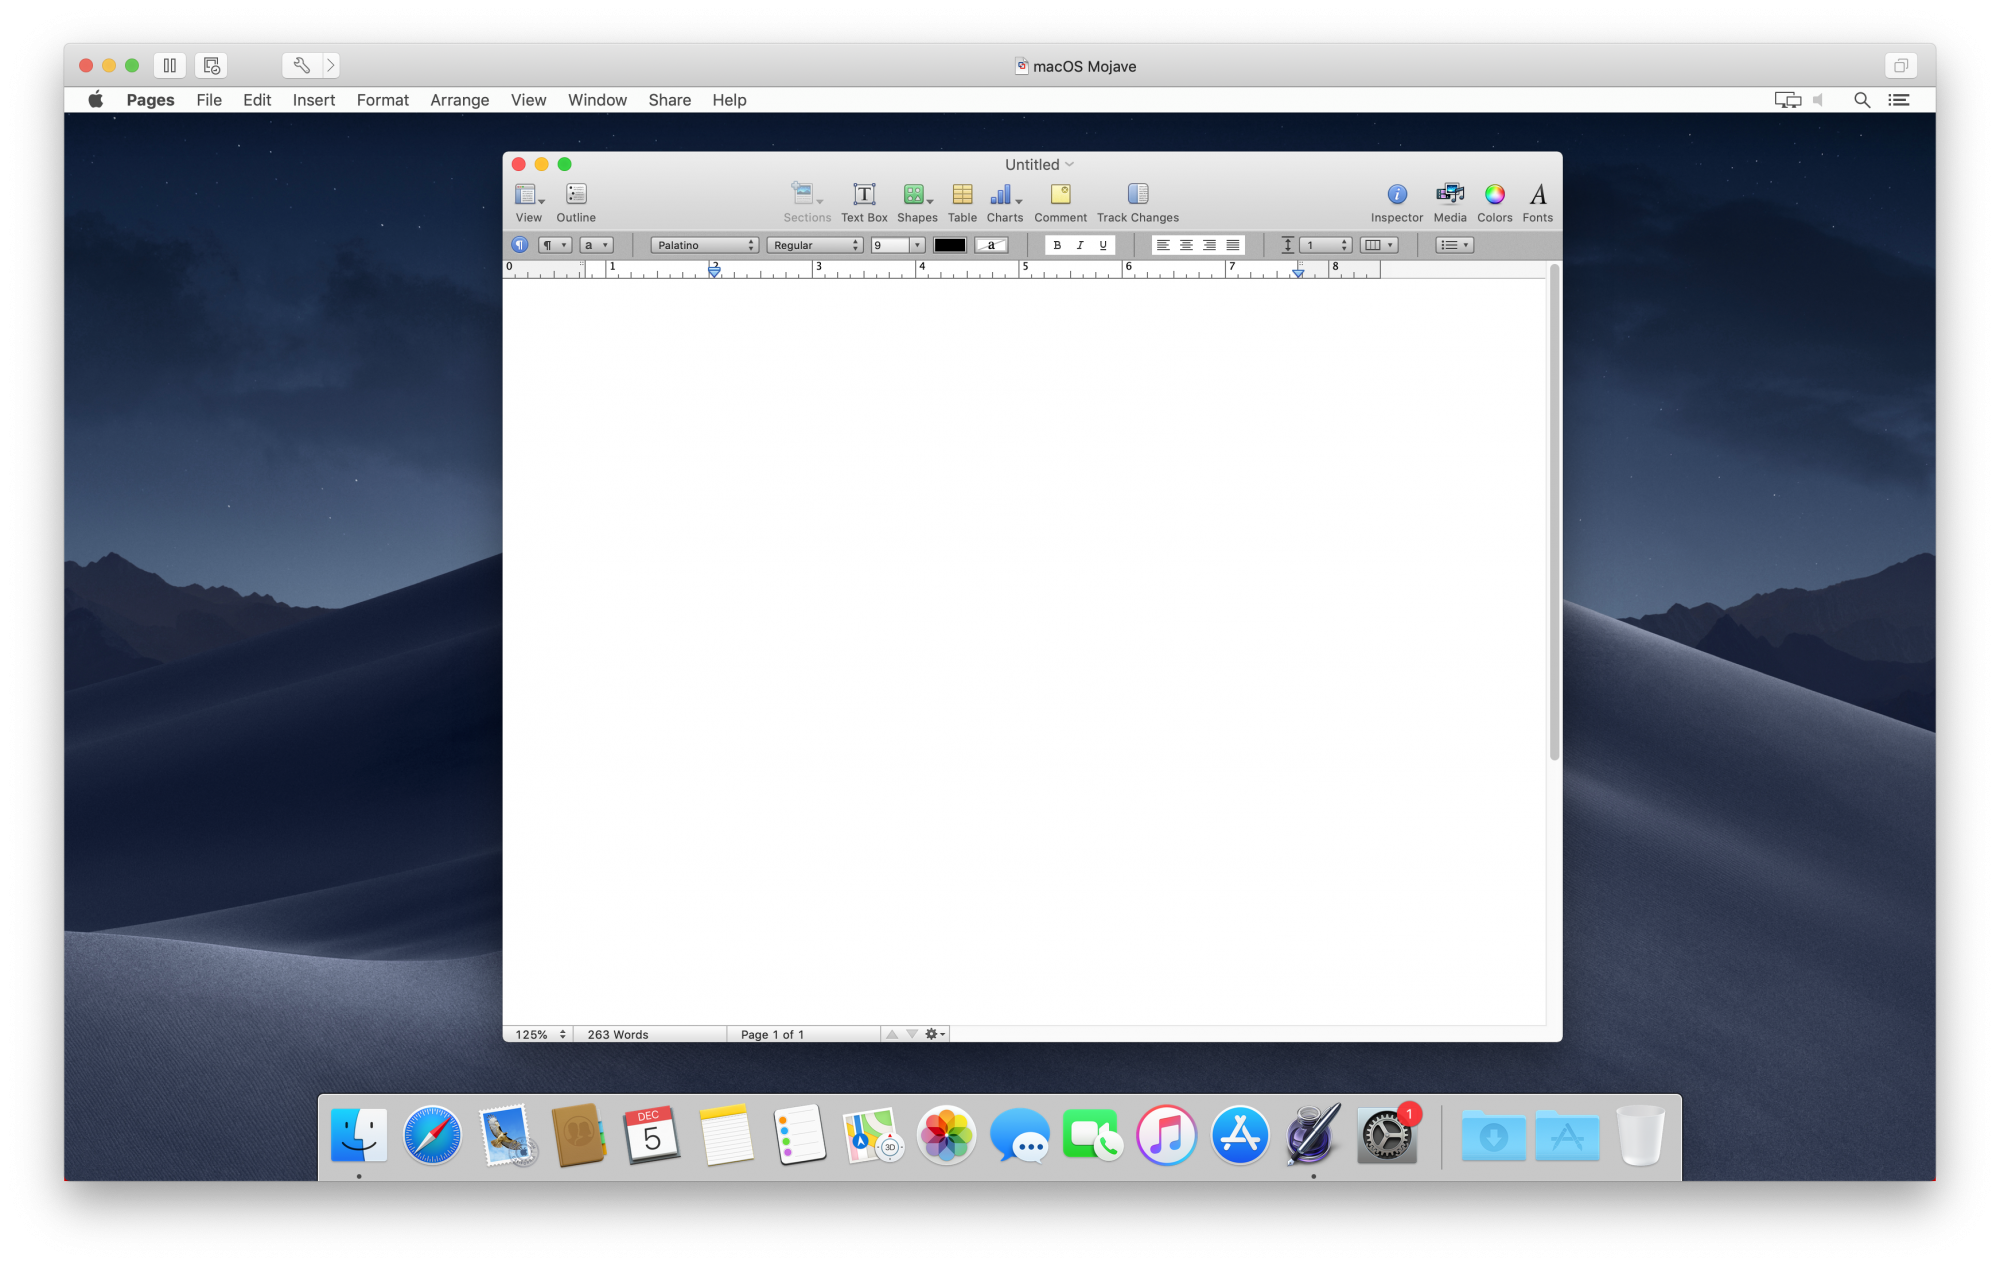Open the status bar gear menu

[x=935, y=1034]
